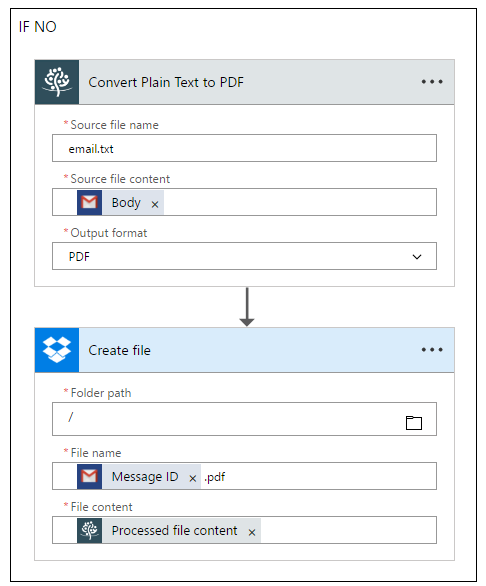Viewport: 486px width, 586px height.
Task: Click the Folder path input field
Action: (x=228, y=419)
